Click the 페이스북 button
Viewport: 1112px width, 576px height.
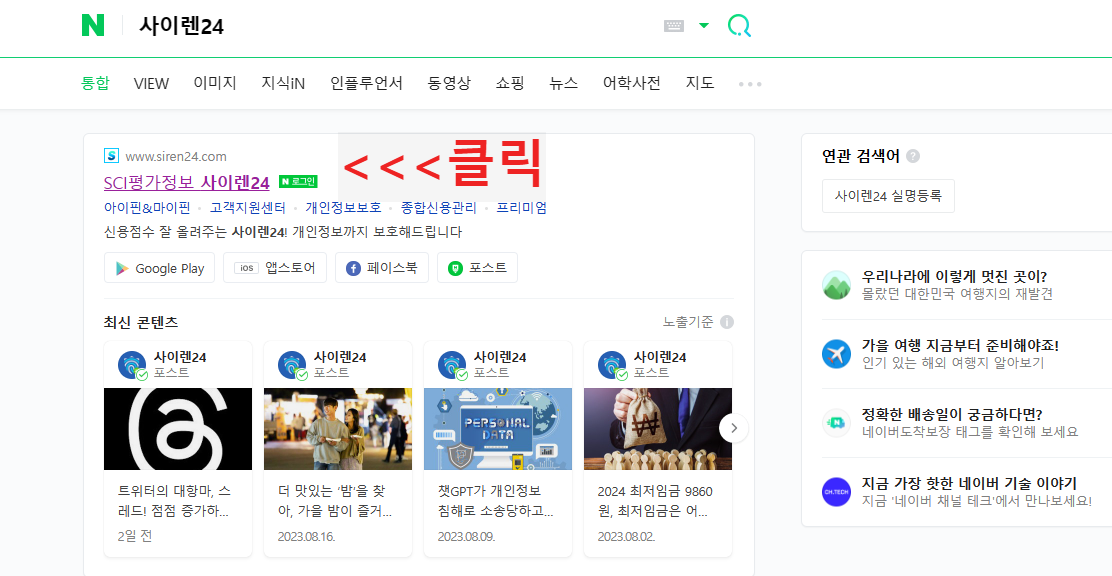point(382,267)
